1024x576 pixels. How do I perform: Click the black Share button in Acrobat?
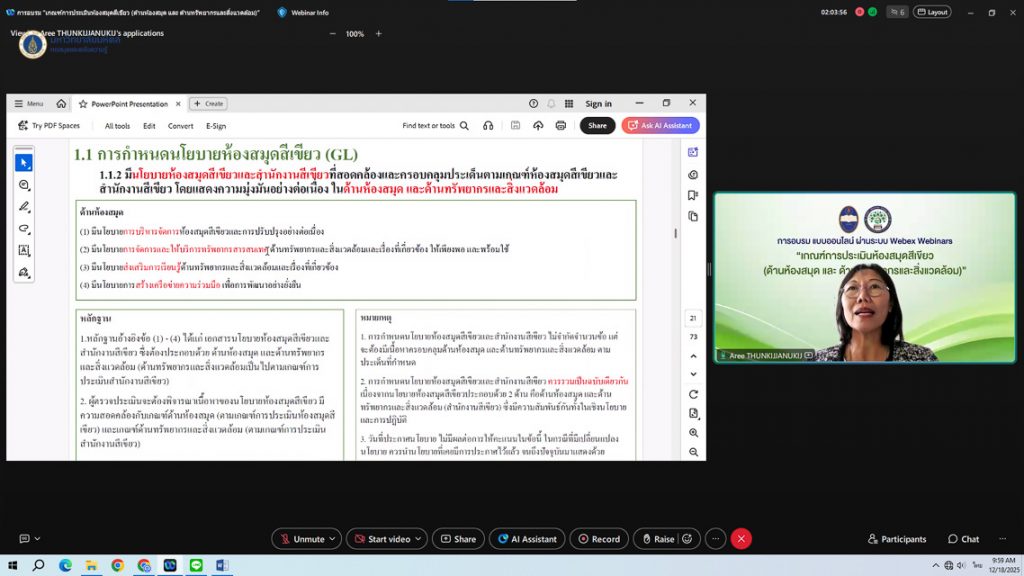pos(597,126)
